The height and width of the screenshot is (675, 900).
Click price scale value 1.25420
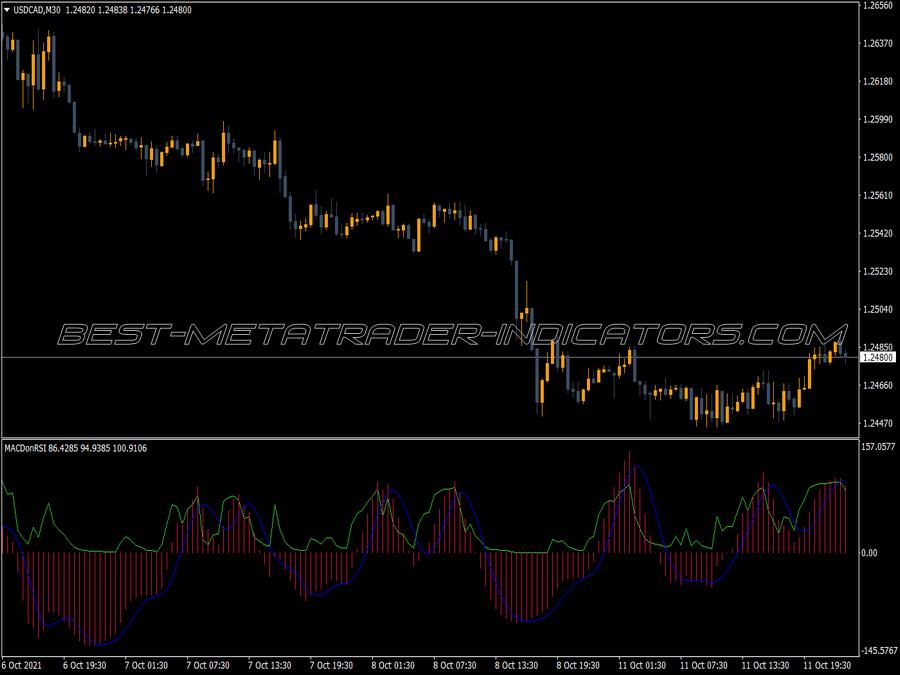878,234
